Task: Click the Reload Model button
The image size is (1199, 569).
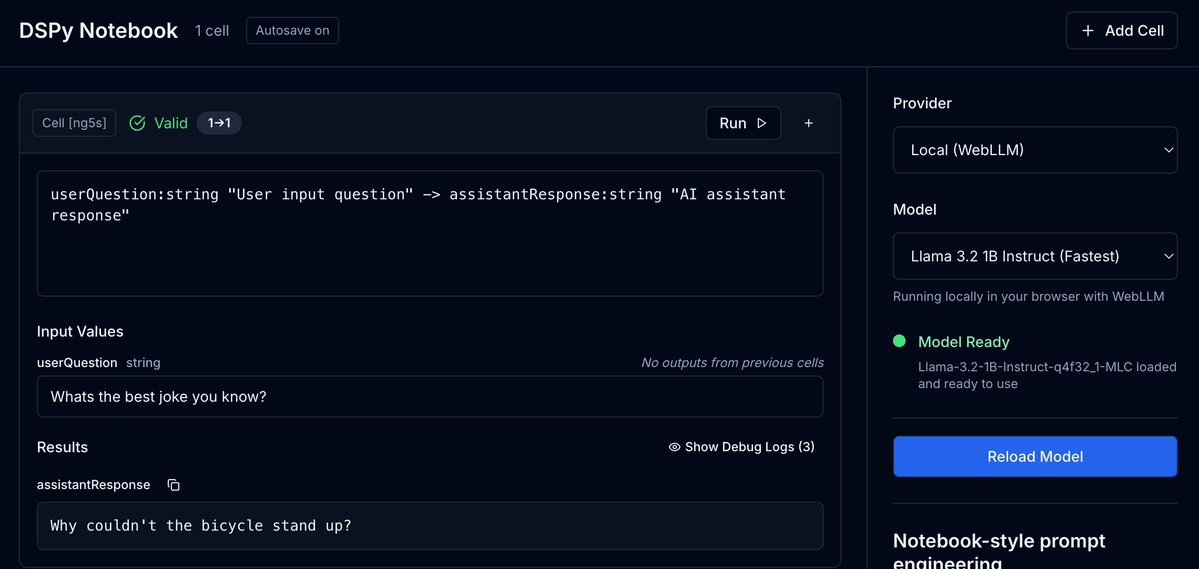Action: [1035, 457]
